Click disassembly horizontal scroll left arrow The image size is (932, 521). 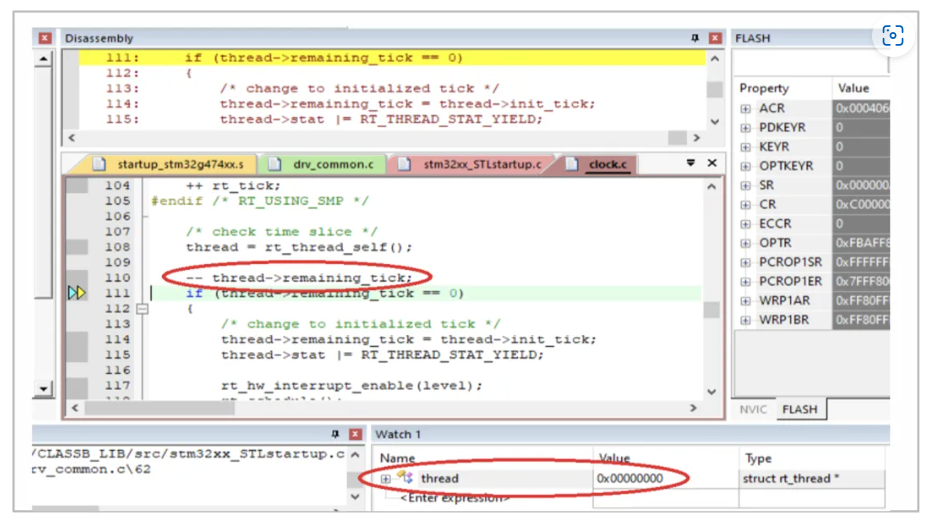[x=72, y=138]
